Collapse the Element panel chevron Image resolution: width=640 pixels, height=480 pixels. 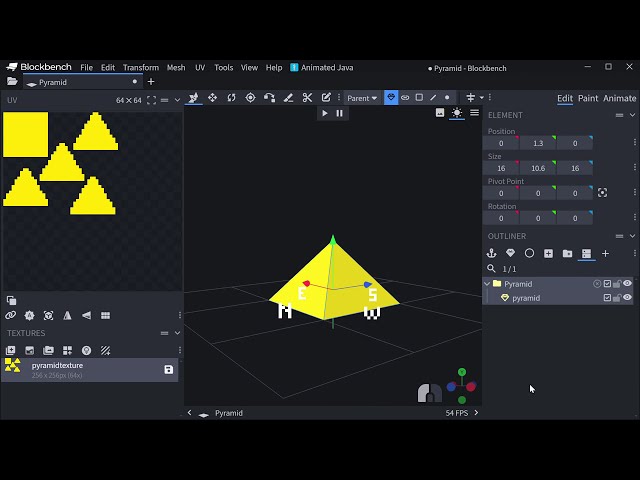pyautogui.click(x=632, y=115)
